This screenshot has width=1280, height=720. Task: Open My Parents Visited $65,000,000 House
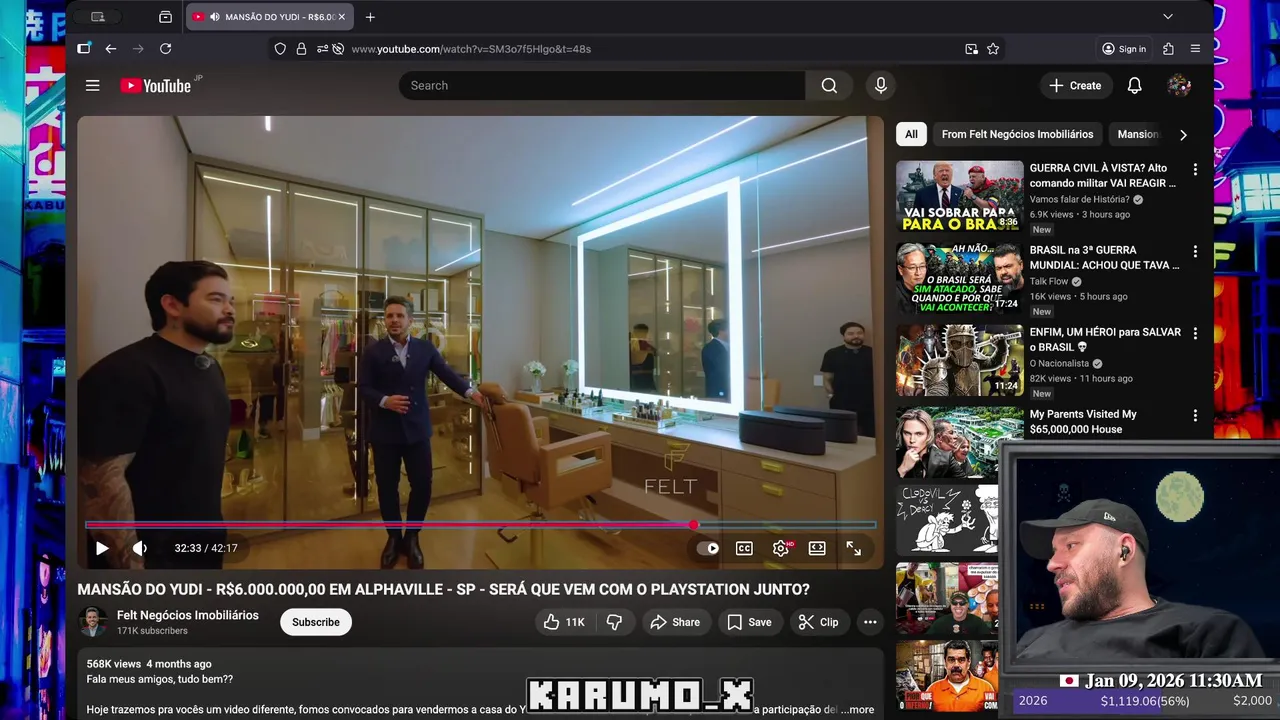tap(1083, 421)
